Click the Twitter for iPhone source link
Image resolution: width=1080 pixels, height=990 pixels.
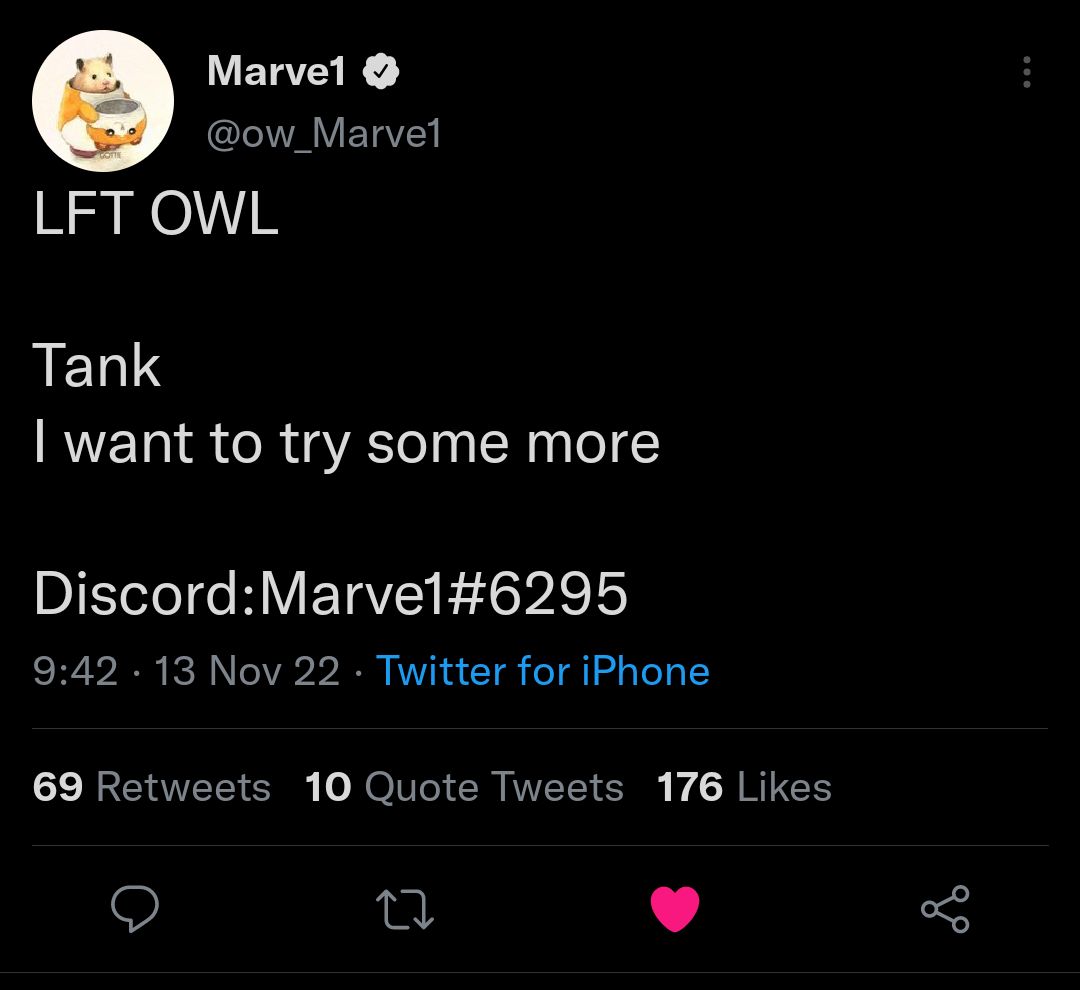point(541,671)
